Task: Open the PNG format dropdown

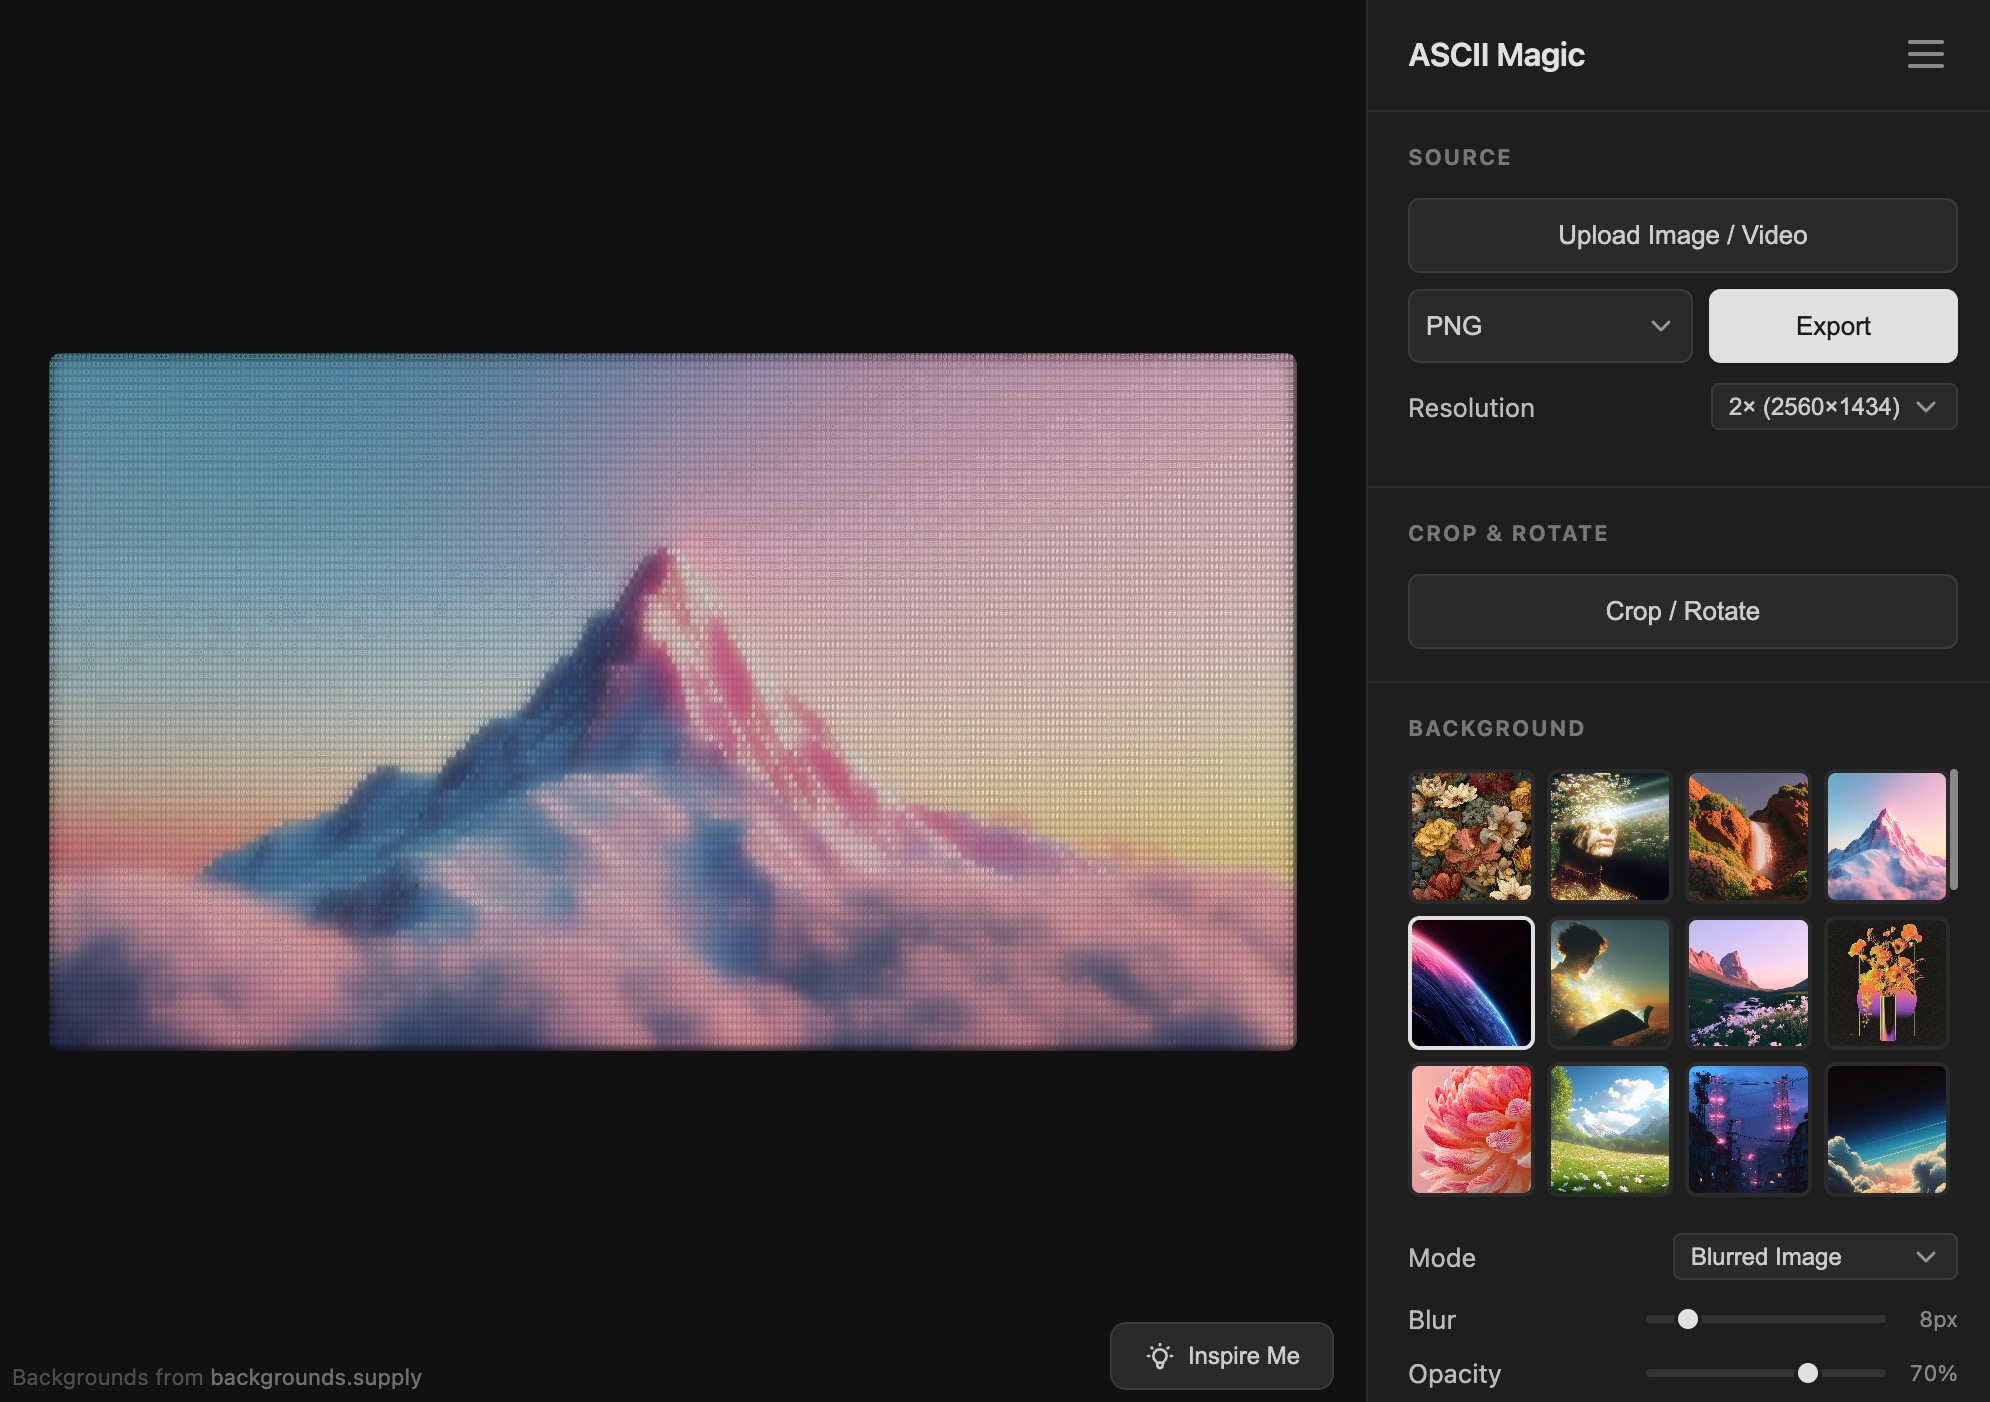Action: point(1549,326)
